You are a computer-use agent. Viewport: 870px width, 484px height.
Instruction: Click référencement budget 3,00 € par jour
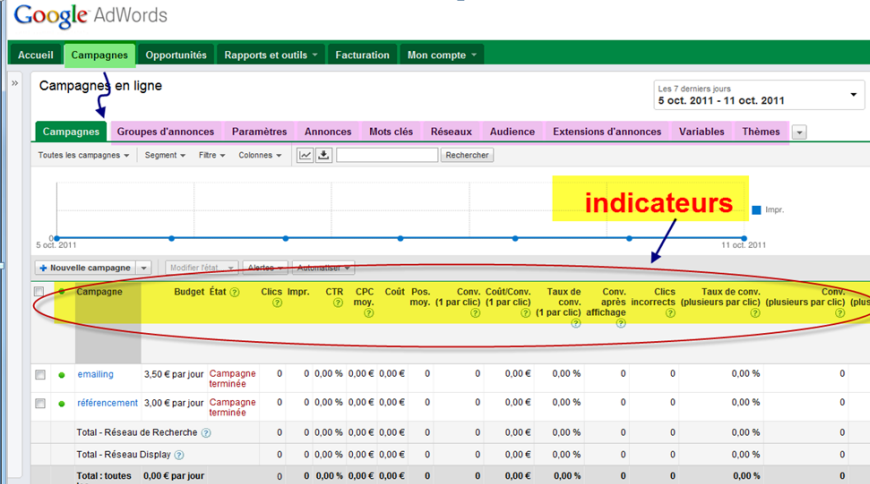point(174,403)
